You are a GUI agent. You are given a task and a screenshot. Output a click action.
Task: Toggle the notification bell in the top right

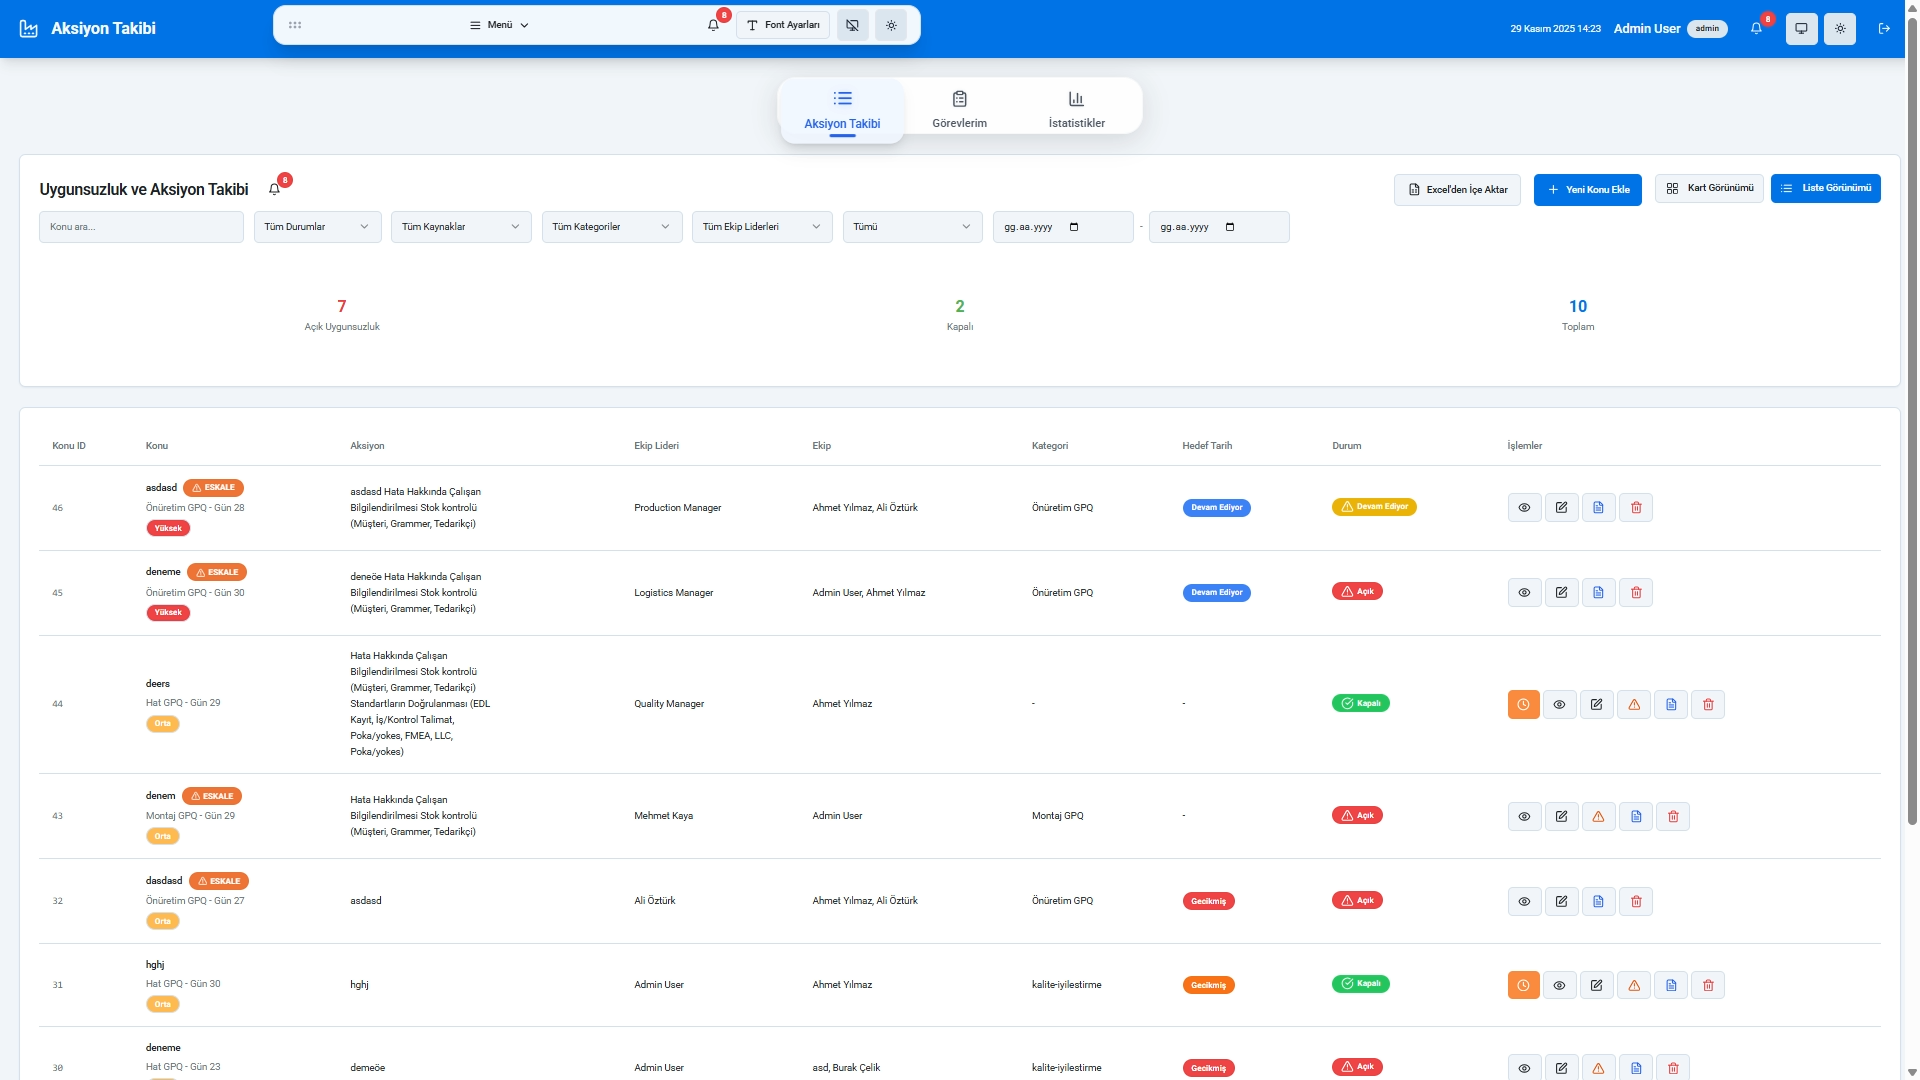(x=1755, y=29)
